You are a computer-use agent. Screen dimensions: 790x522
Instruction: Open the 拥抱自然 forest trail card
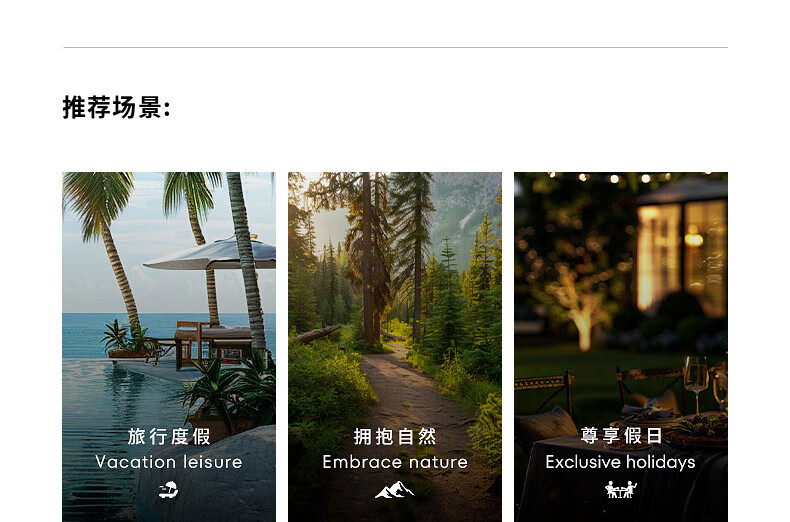coord(395,347)
